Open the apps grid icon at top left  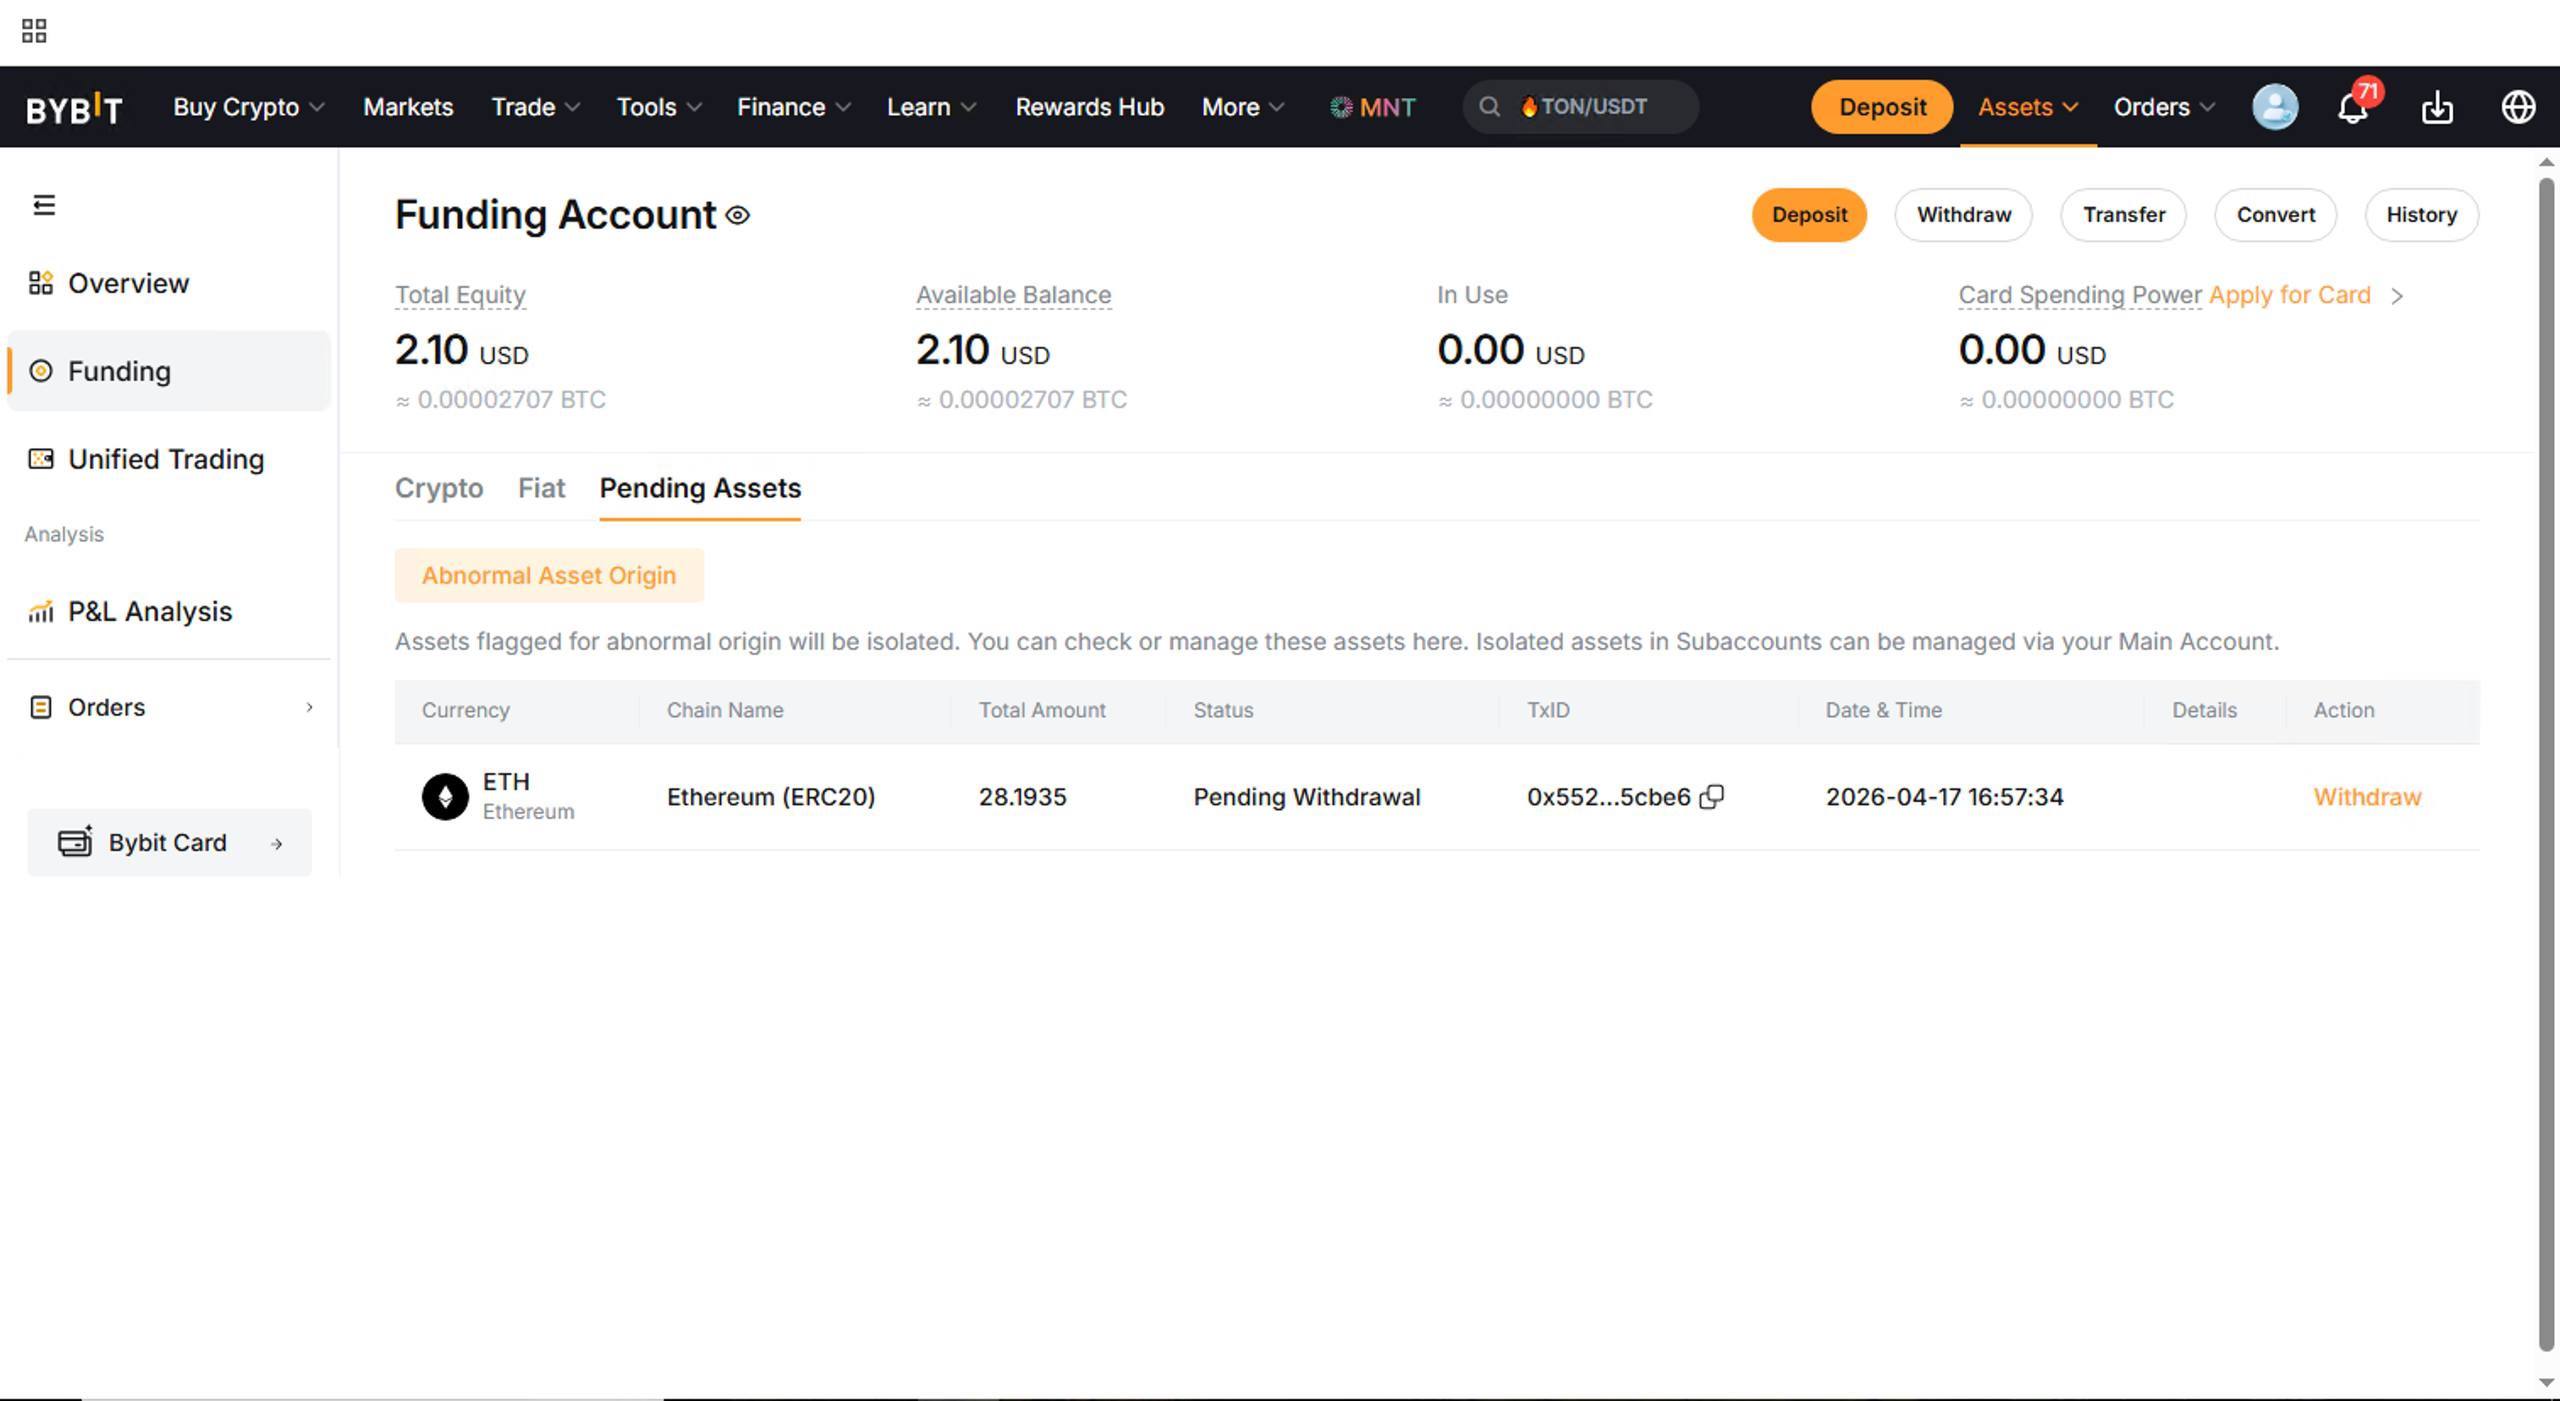[x=34, y=31]
